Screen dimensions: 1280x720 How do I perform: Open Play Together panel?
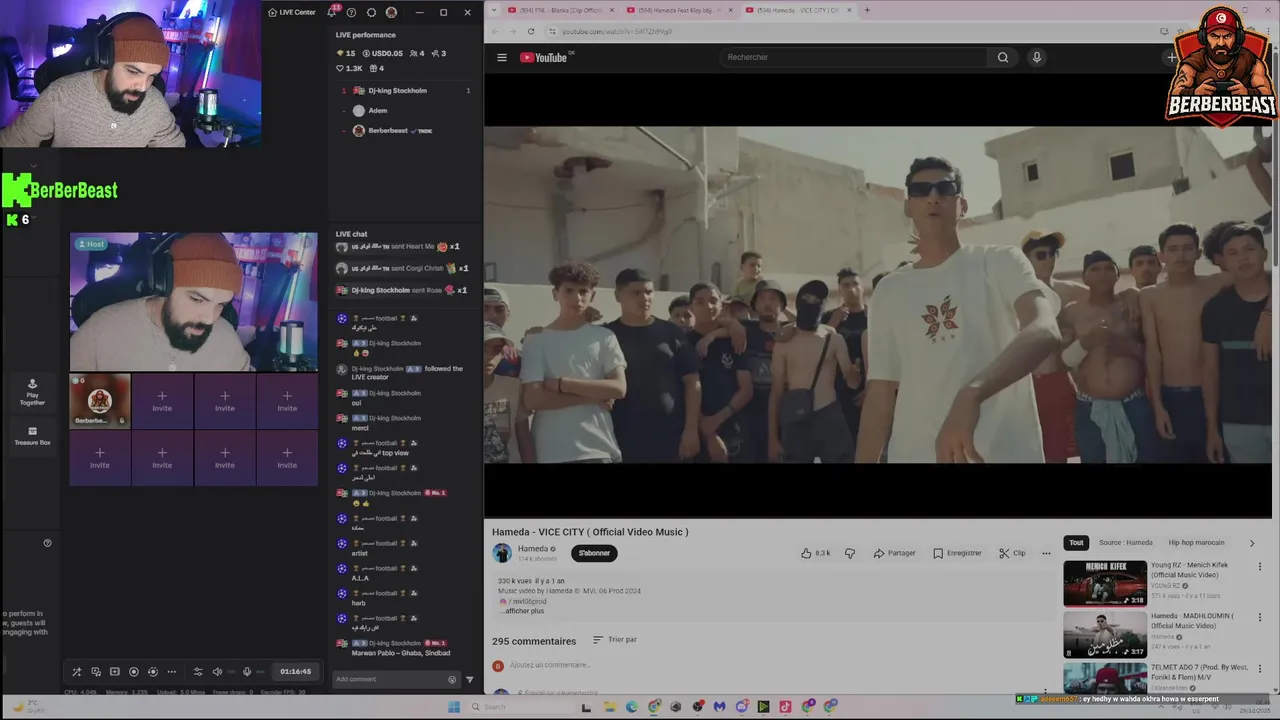click(x=32, y=392)
